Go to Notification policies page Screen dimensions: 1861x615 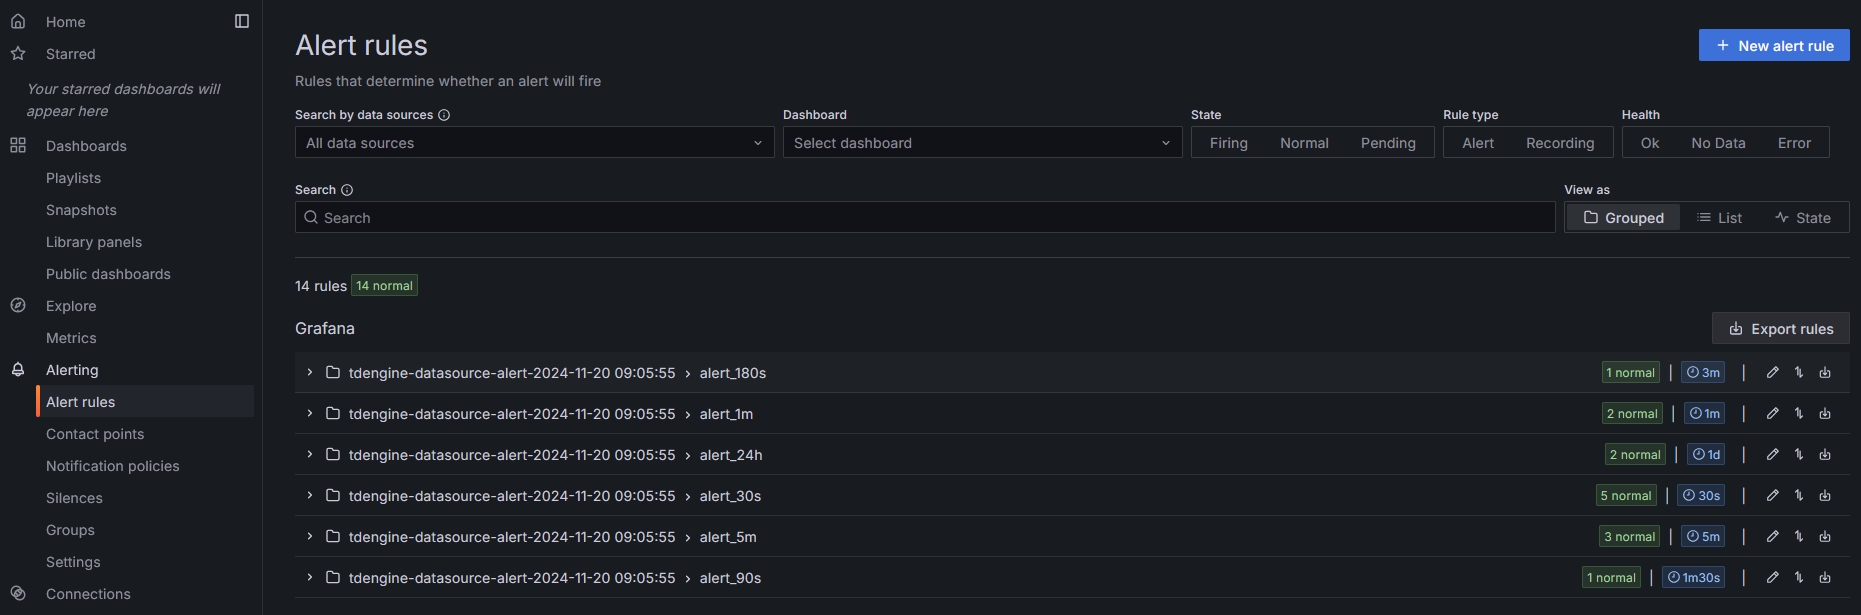tap(113, 466)
